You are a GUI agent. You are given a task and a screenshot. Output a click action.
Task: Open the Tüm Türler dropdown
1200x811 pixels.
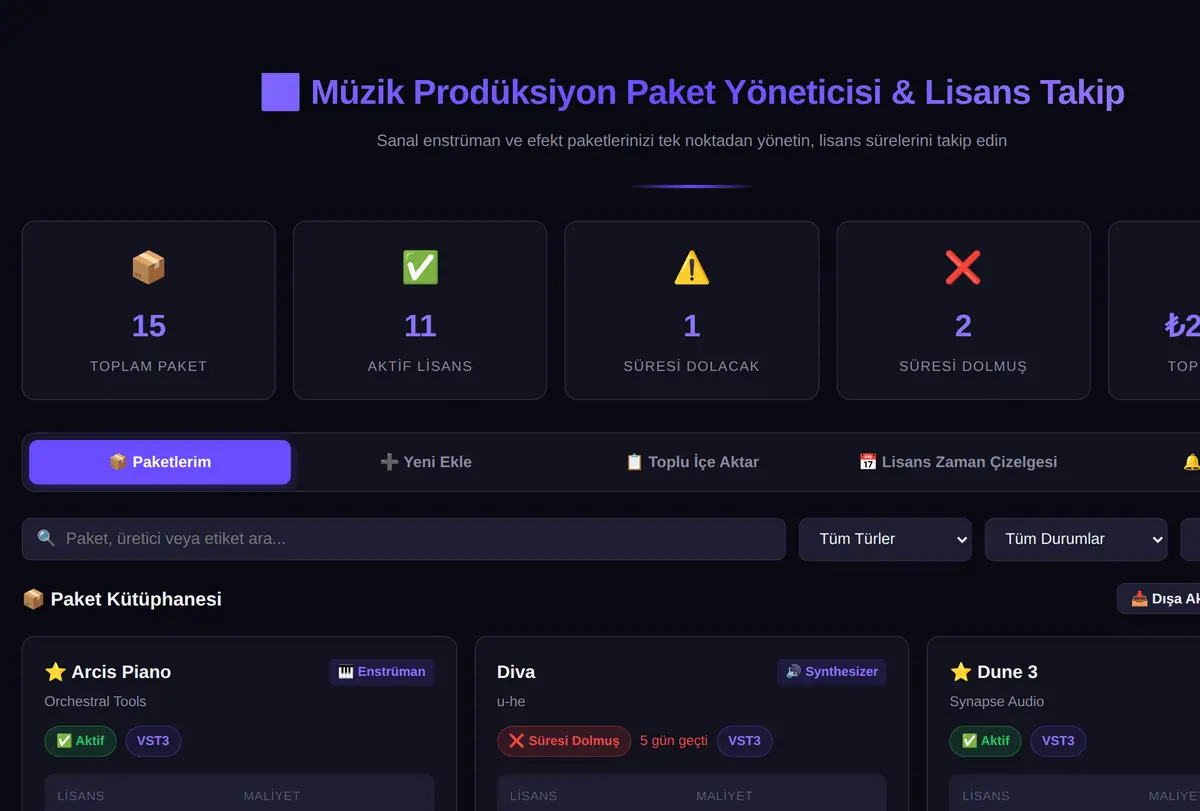coord(885,539)
